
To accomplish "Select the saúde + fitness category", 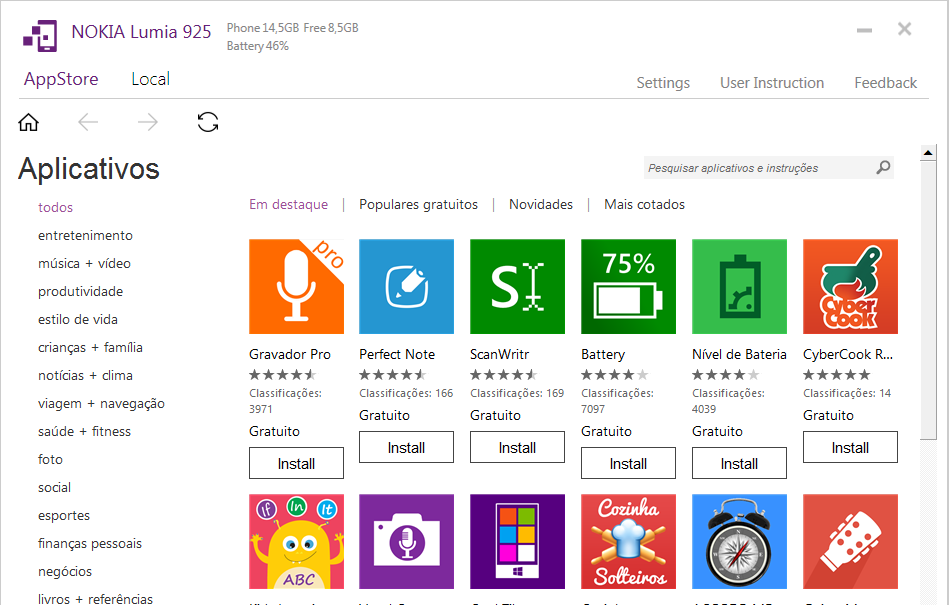I will point(84,431).
